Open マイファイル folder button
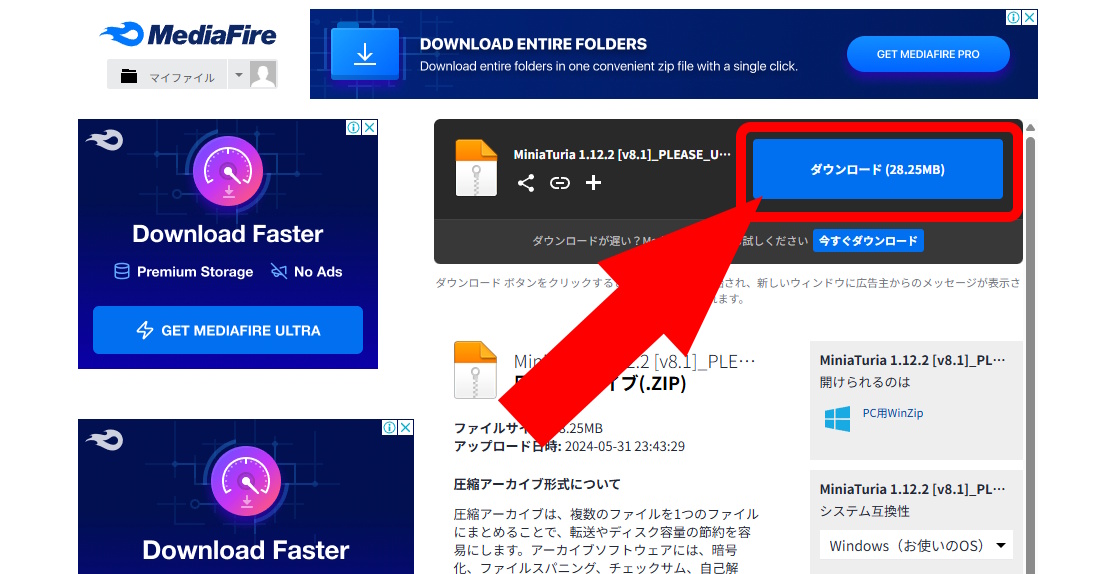Image resolution: width=1094 pixels, height=574 pixels. (167, 76)
